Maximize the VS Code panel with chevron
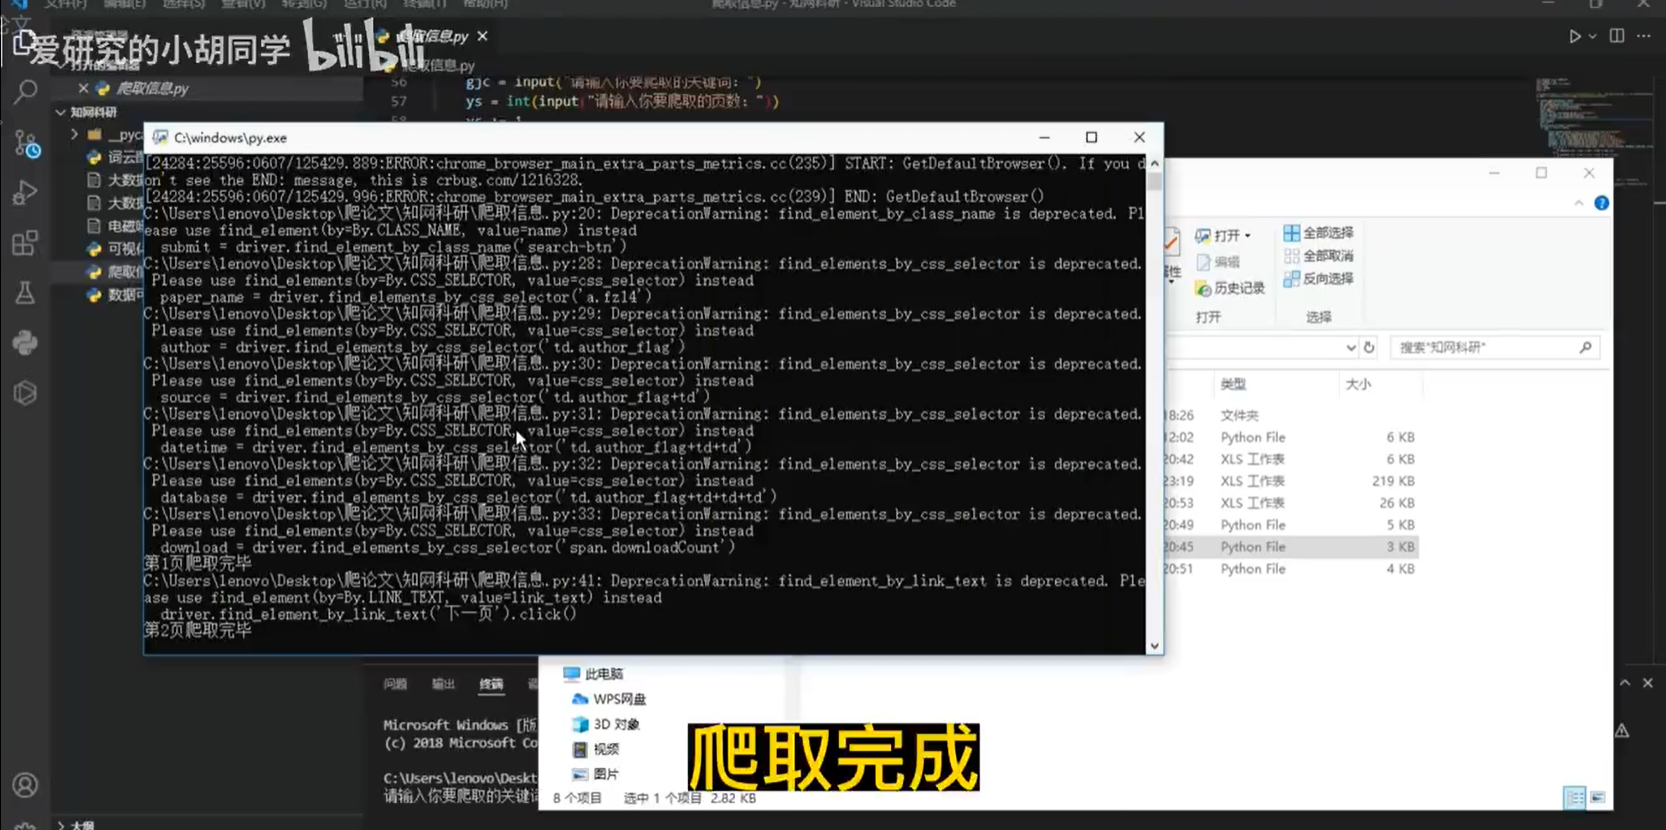 tap(1625, 683)
